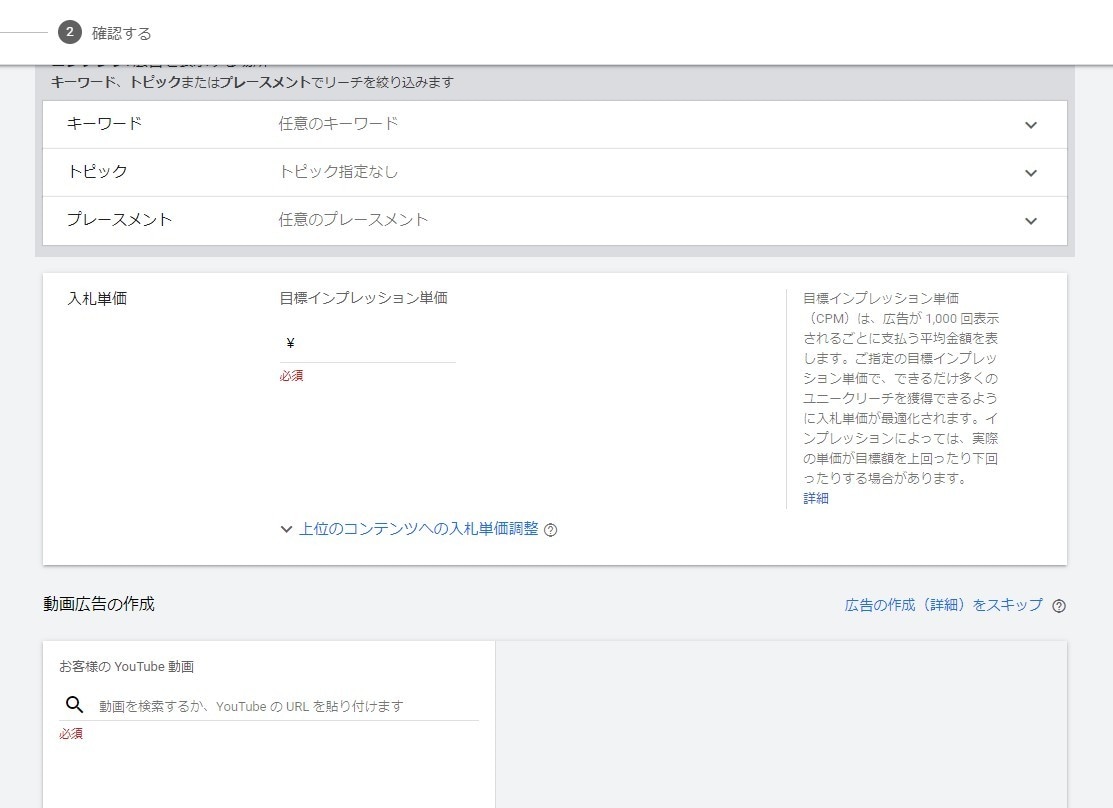Click 必須 warning under YouTube search

(70, 733)
